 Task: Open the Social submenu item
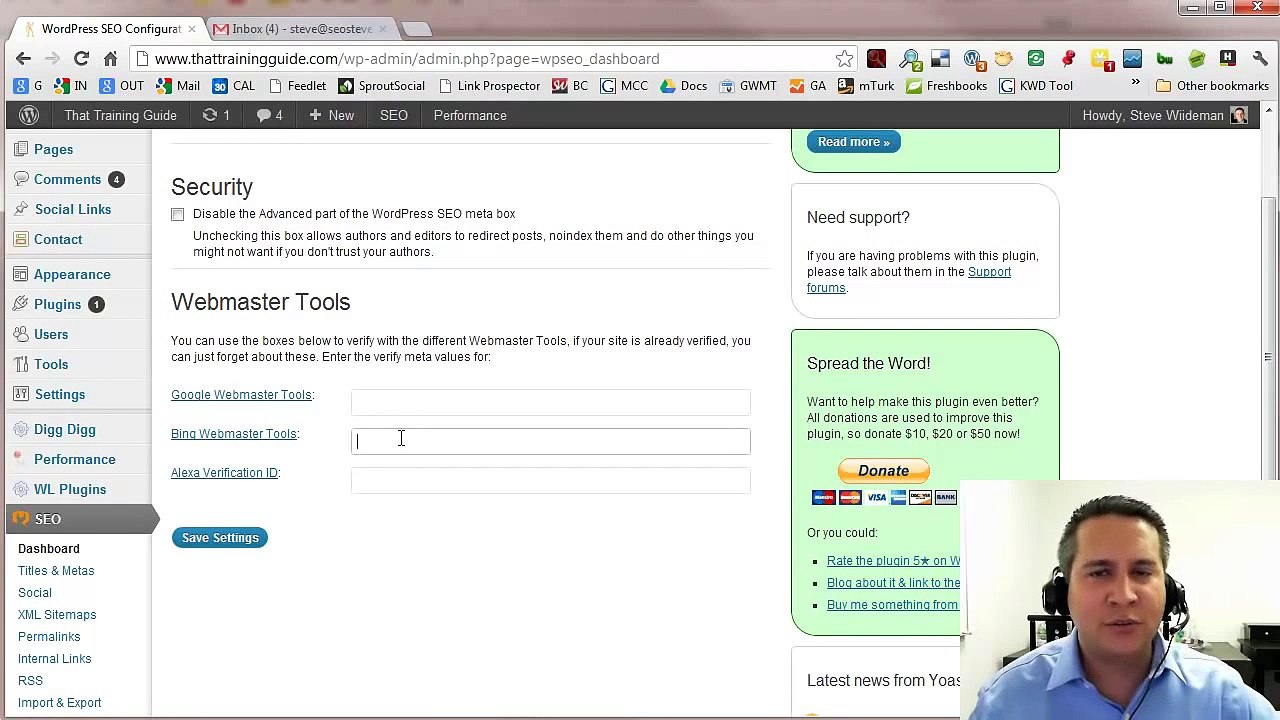point(35,593)
